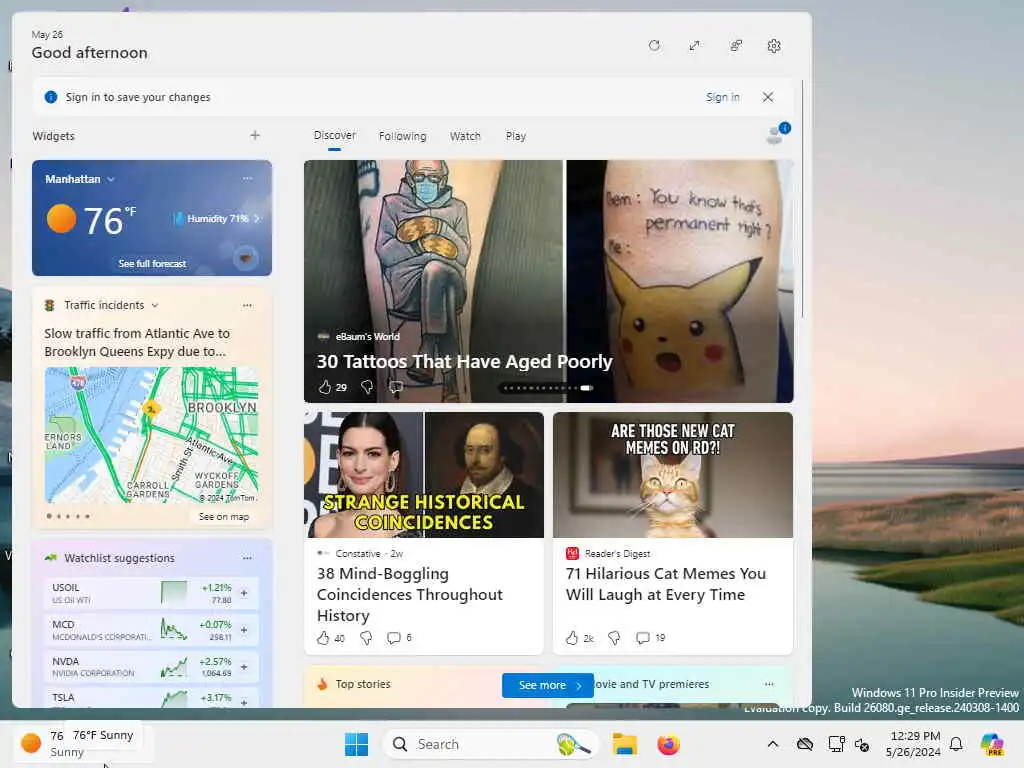Refresh the widgets feed
The height and width of the screenshot is (768, 1024).
point(654,46)
